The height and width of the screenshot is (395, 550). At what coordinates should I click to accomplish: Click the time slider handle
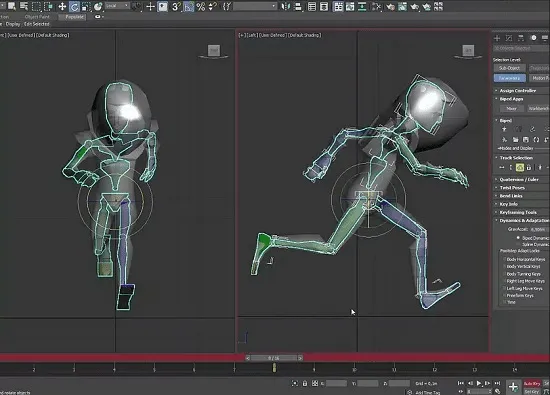[x=274, y=358]
